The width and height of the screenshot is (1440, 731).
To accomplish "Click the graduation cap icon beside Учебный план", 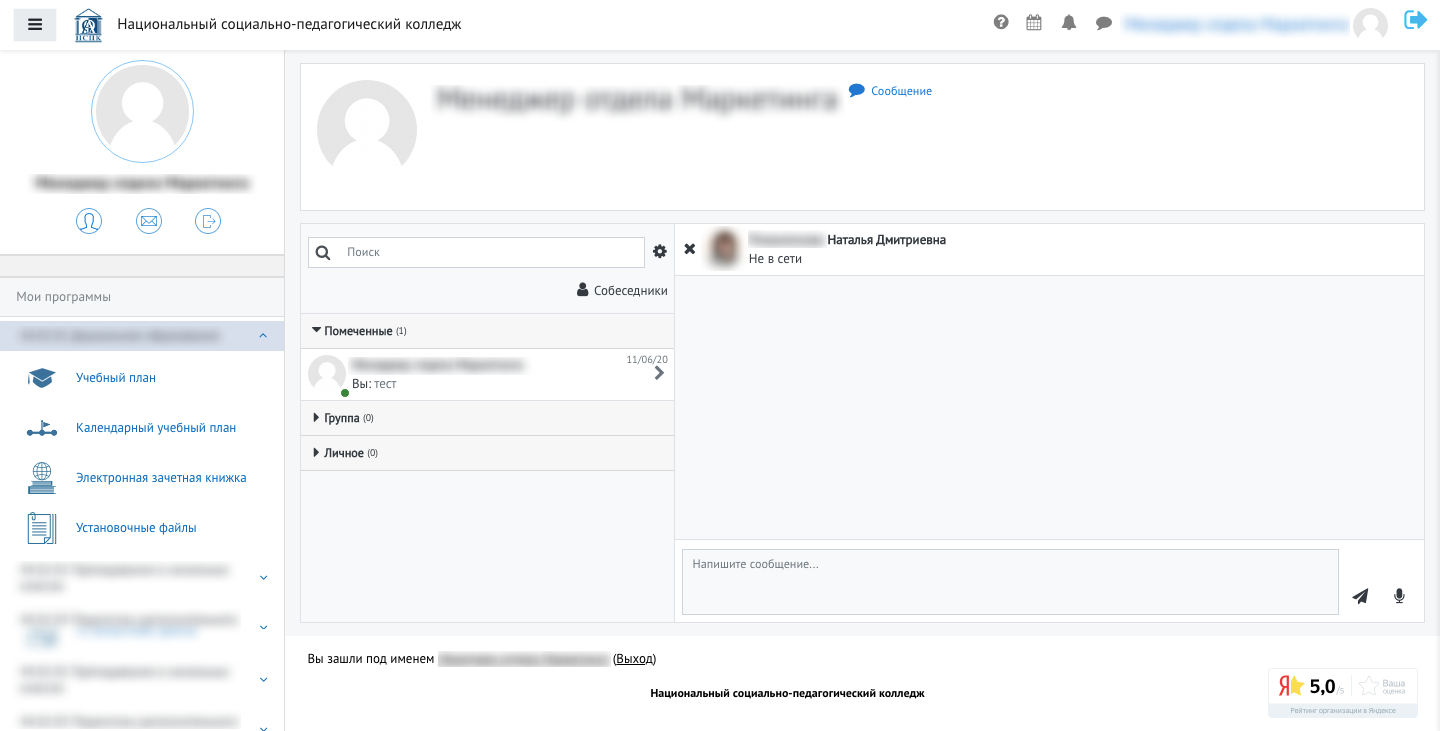I will pyautogui.click(x=41, y=377).
